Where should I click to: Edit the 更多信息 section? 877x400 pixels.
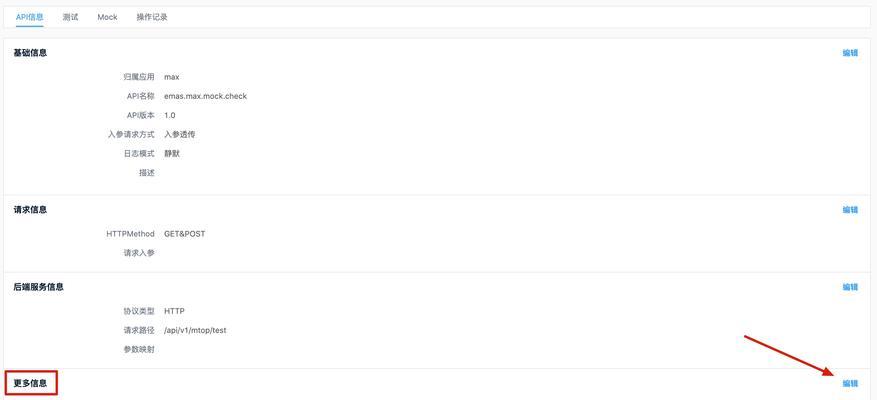pyautogui.click(x=850, y=383)
